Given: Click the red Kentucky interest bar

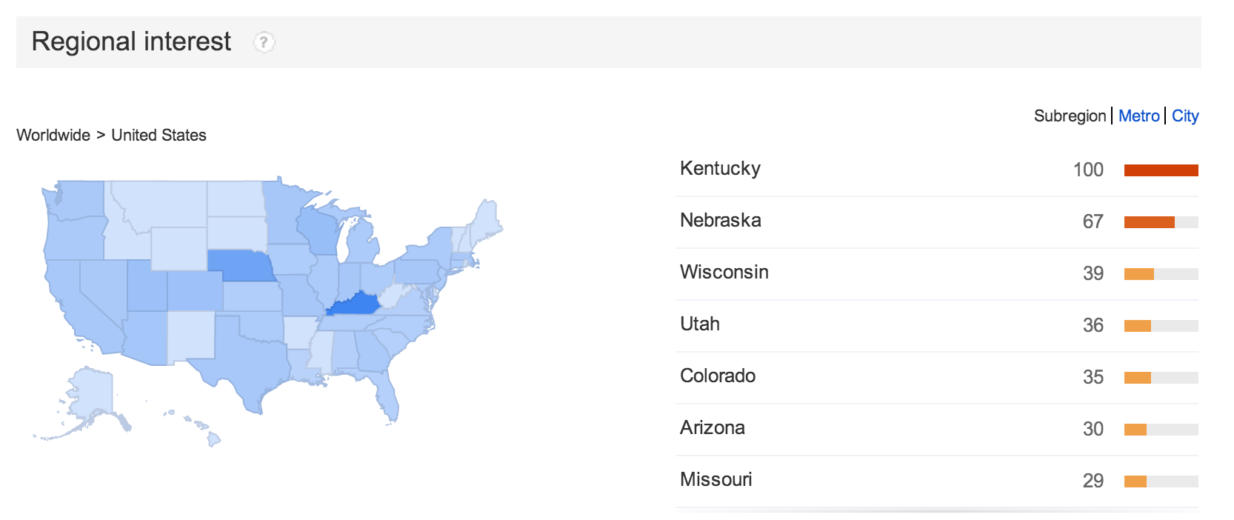Looking at the screenshot, I should point(1161,170).
